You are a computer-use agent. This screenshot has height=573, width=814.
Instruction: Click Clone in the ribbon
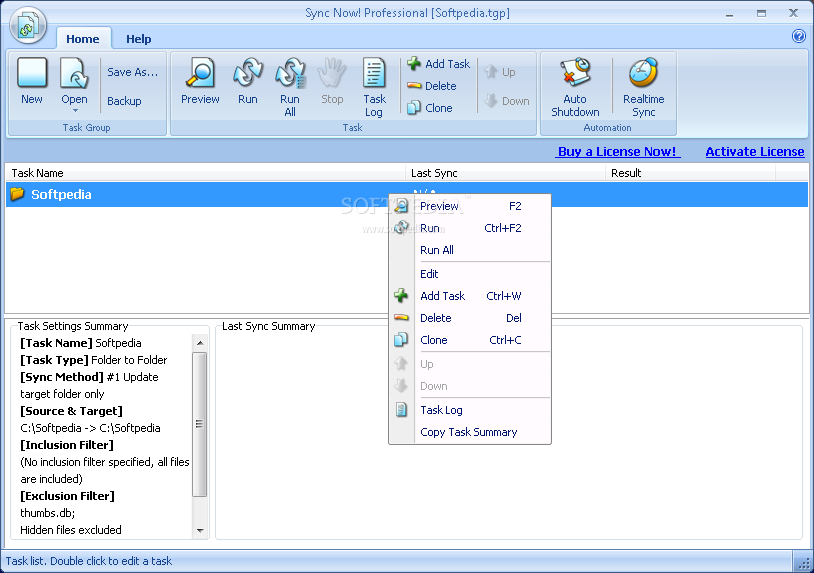tap(430, 108)
